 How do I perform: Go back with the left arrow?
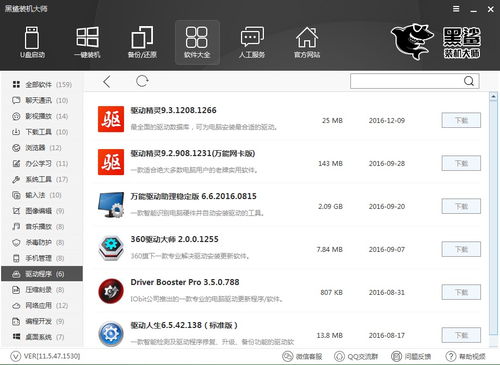tap(107, 81)
